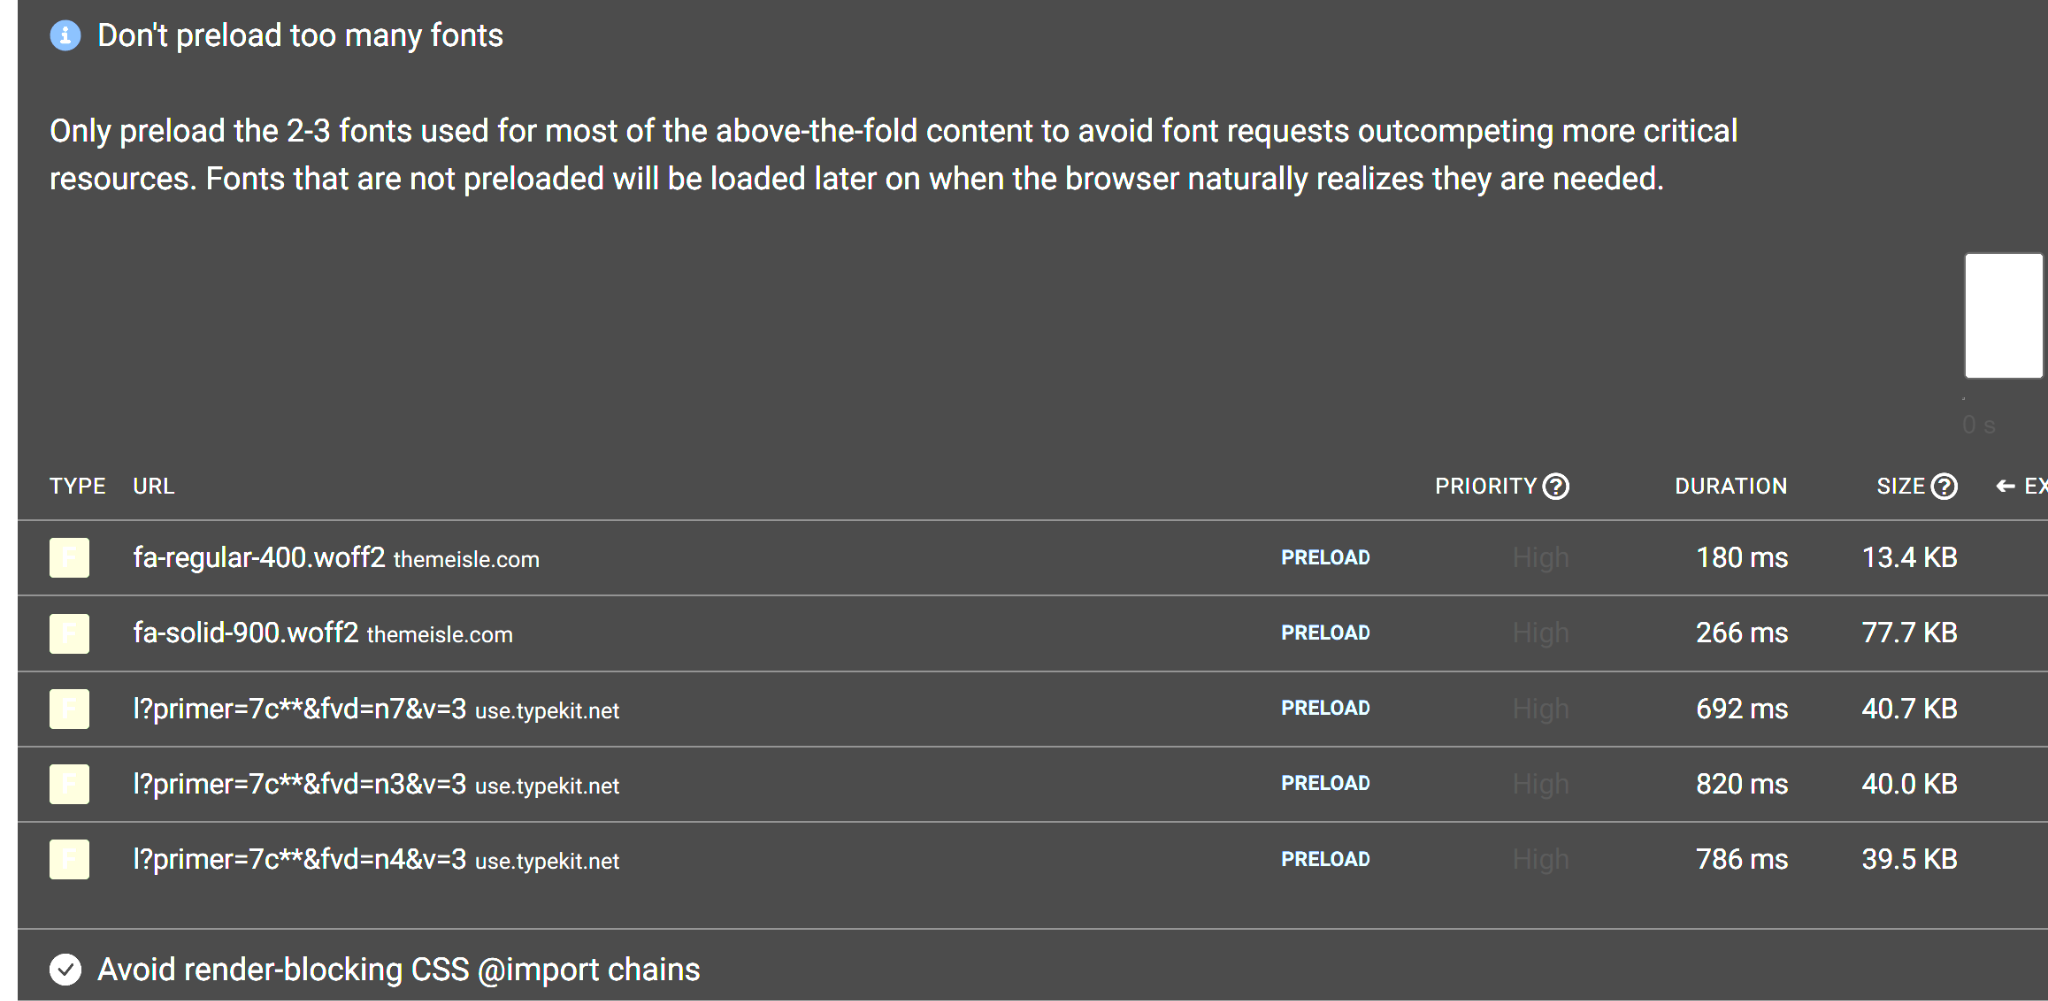Image resolution: width=2048 pixels, height=1001 pixels.
Task: Click the blue info icon beside 'Don't preload too many fonts'
Action: coord(65,36)
